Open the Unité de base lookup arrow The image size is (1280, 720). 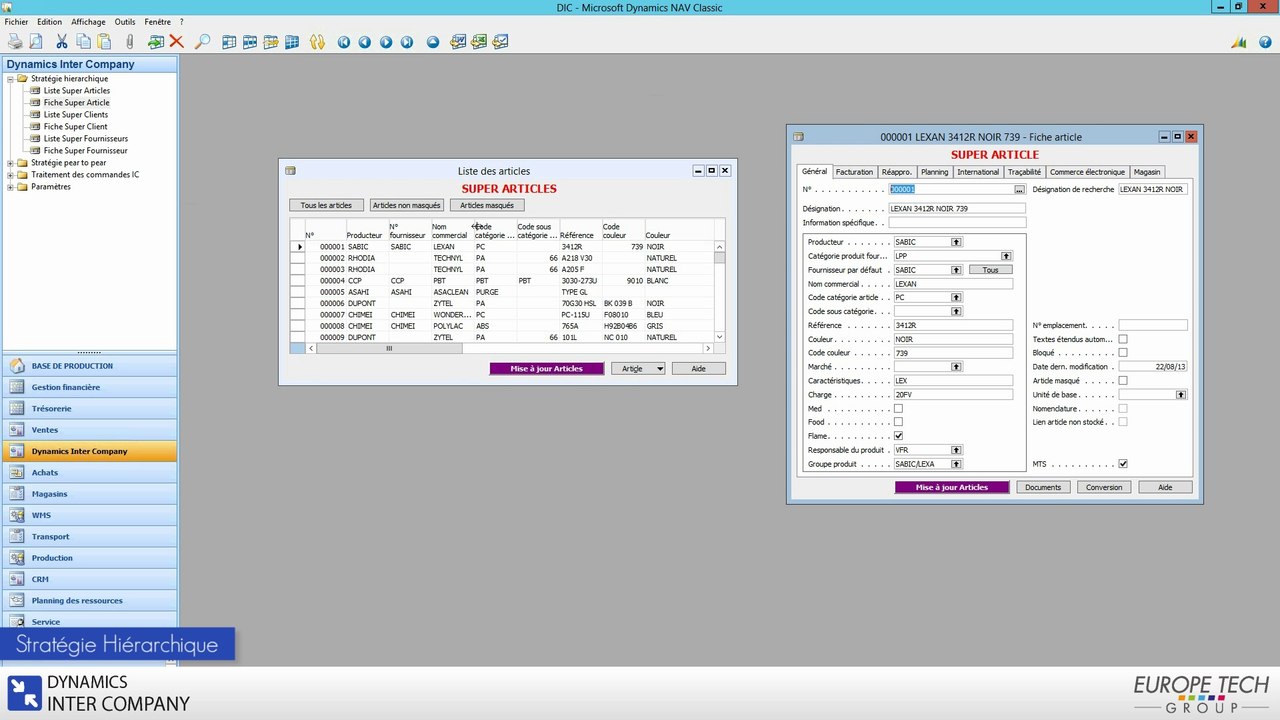coord(1181,394)
